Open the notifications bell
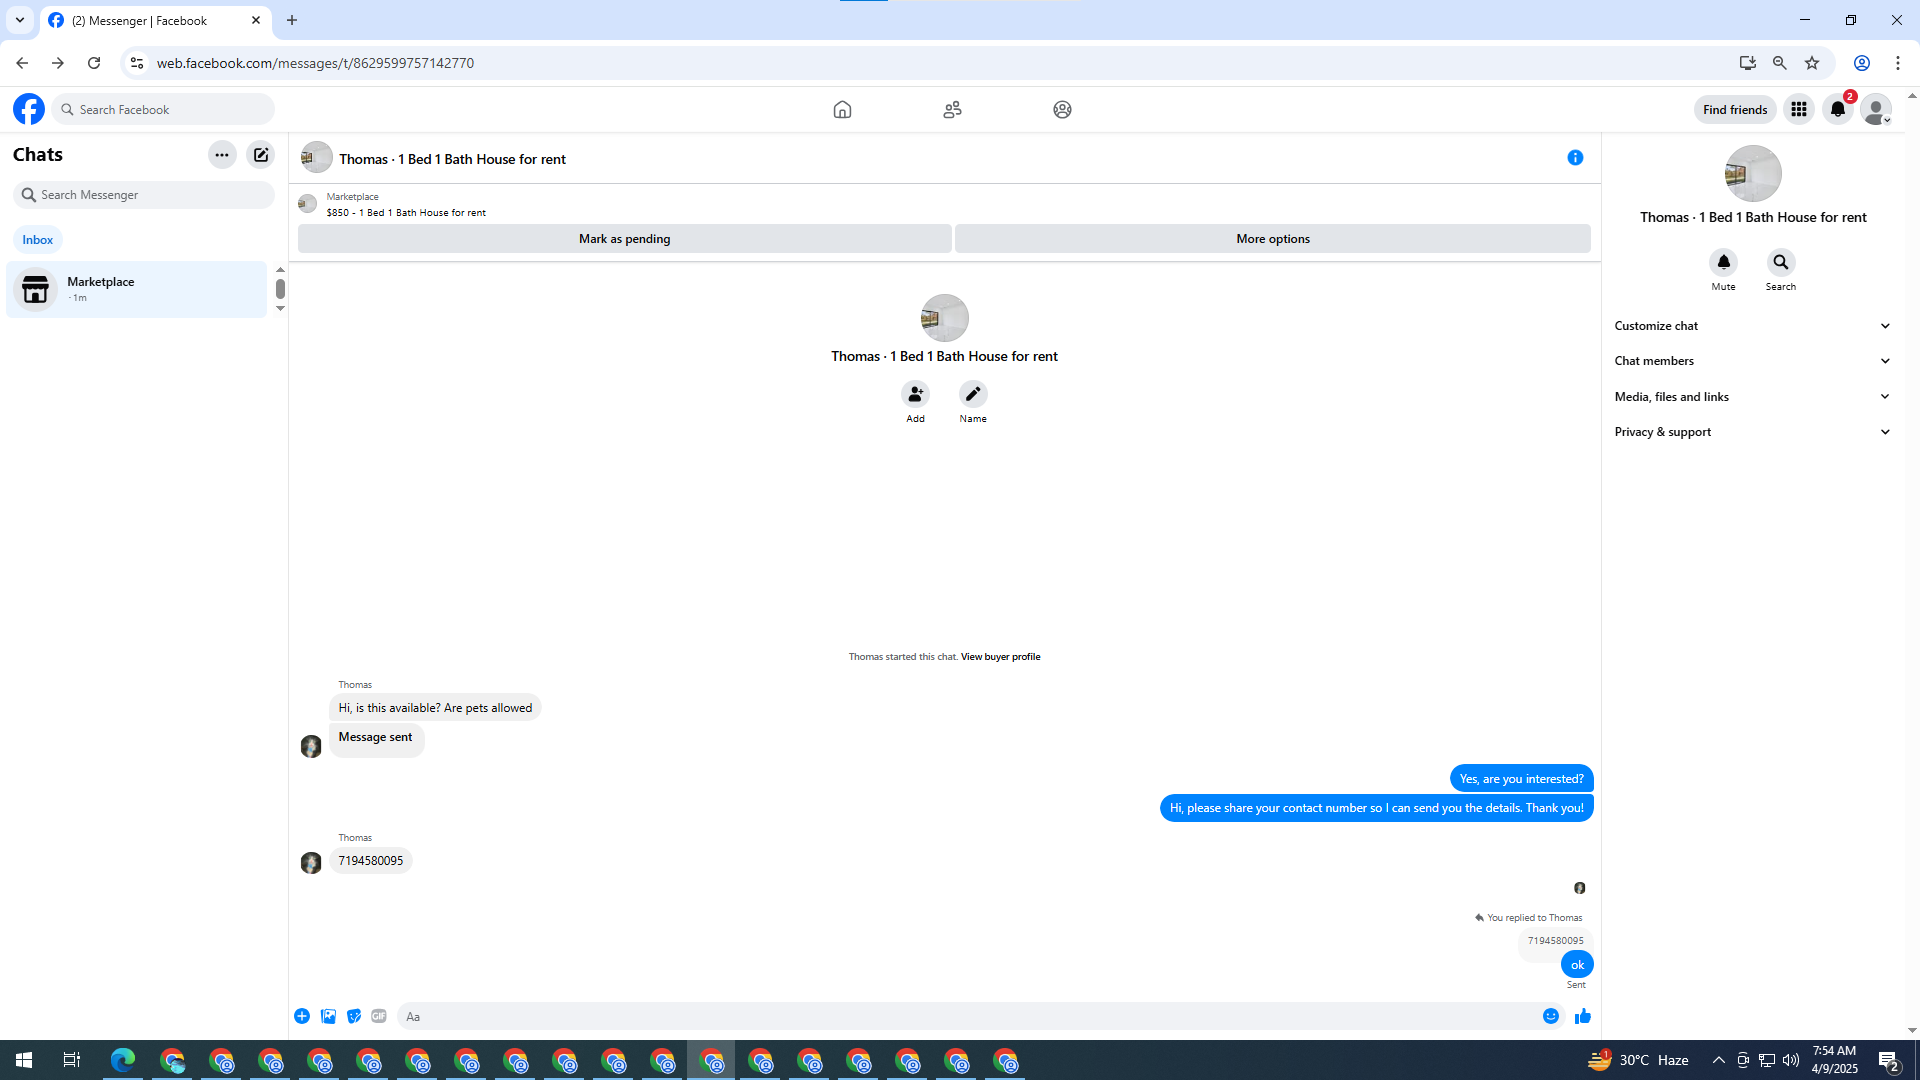 coord(1838,109)
